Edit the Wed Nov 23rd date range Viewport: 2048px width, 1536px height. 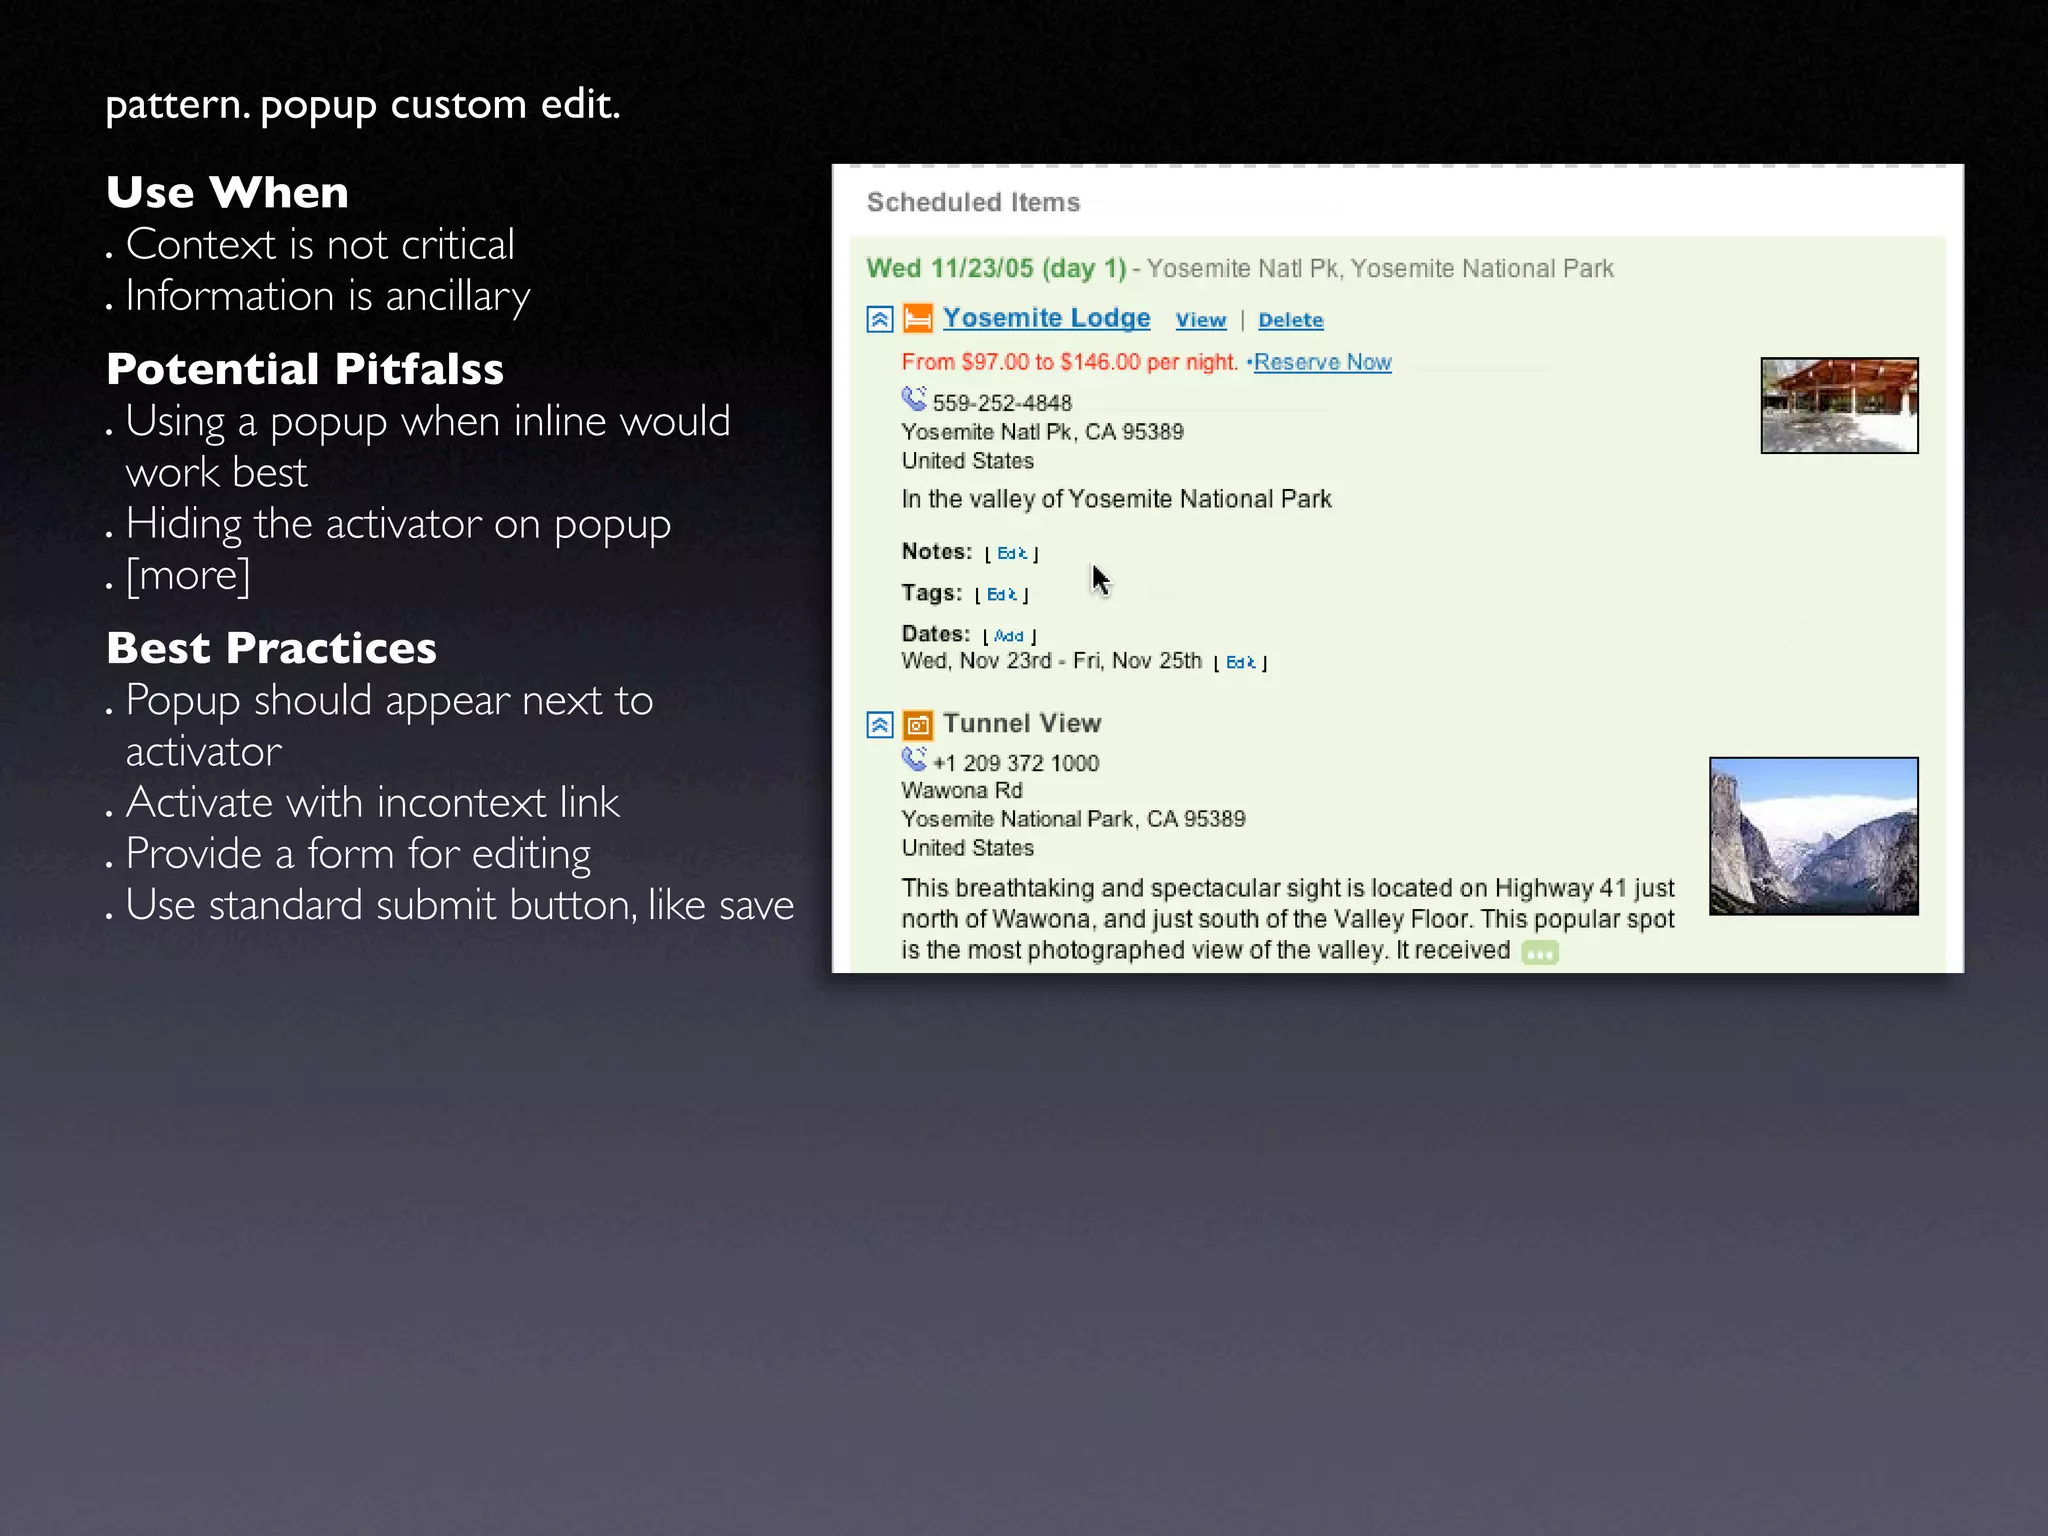pyautogui.click(x=1240, y=662)
